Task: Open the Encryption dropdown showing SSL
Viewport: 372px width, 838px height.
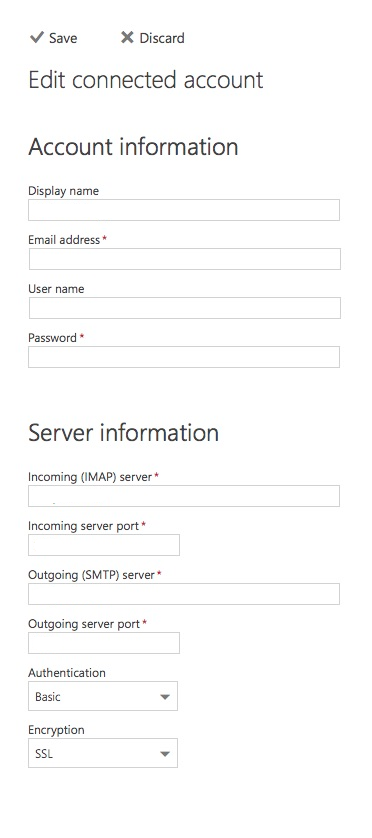Action: [103, 753]
